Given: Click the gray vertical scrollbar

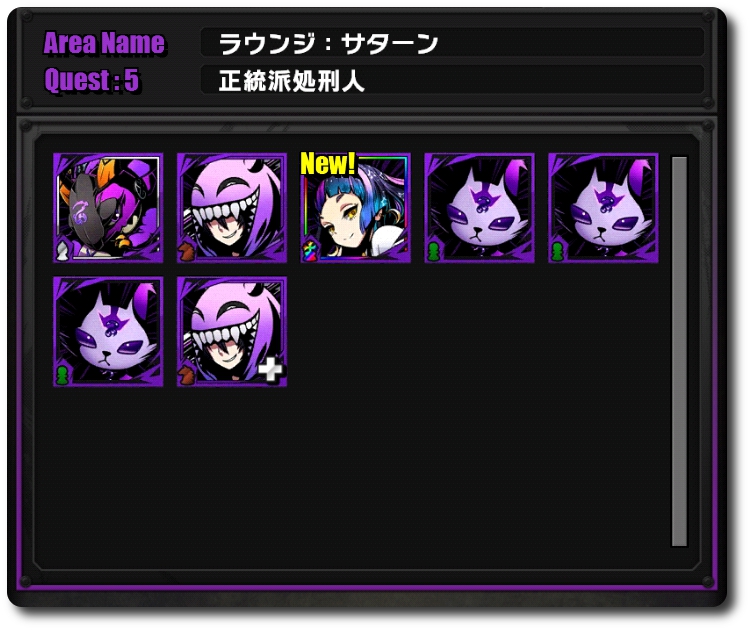Looking at the screenshot, I should point(679,351).
